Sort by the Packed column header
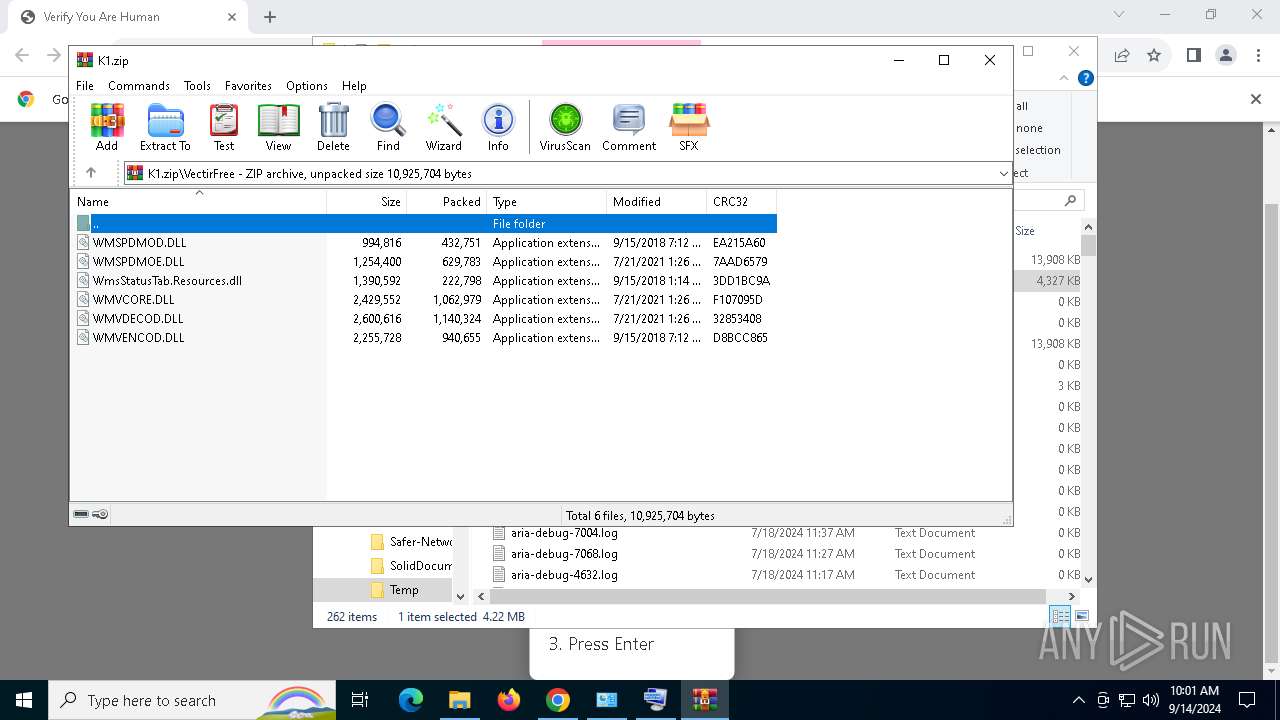Viewport: 1280px width, 720px height. coord(447,201)
